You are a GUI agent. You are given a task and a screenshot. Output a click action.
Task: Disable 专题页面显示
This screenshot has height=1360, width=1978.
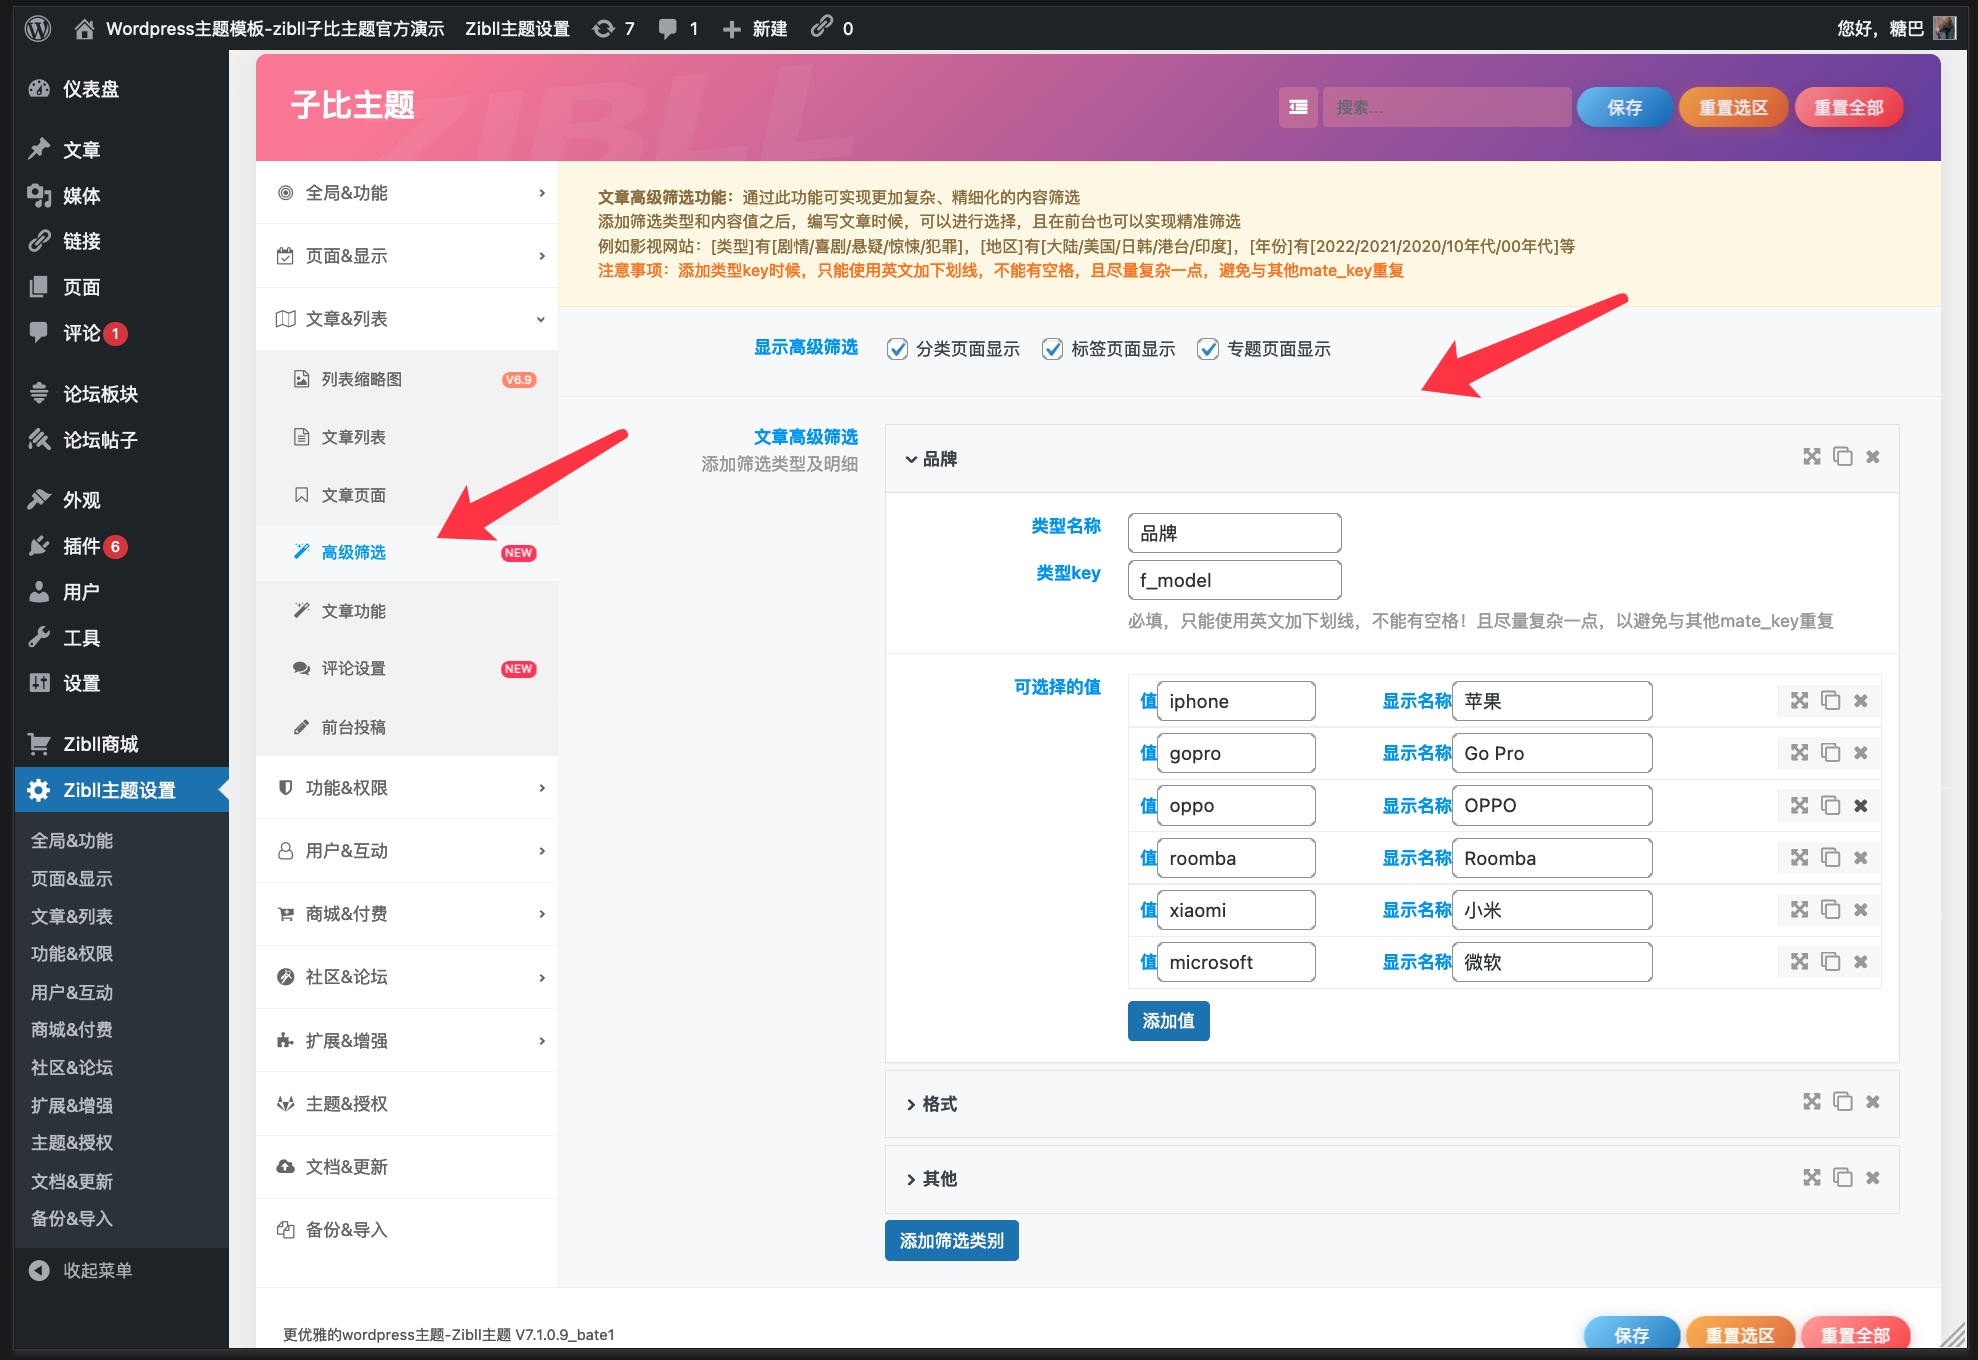[1207, 349]
